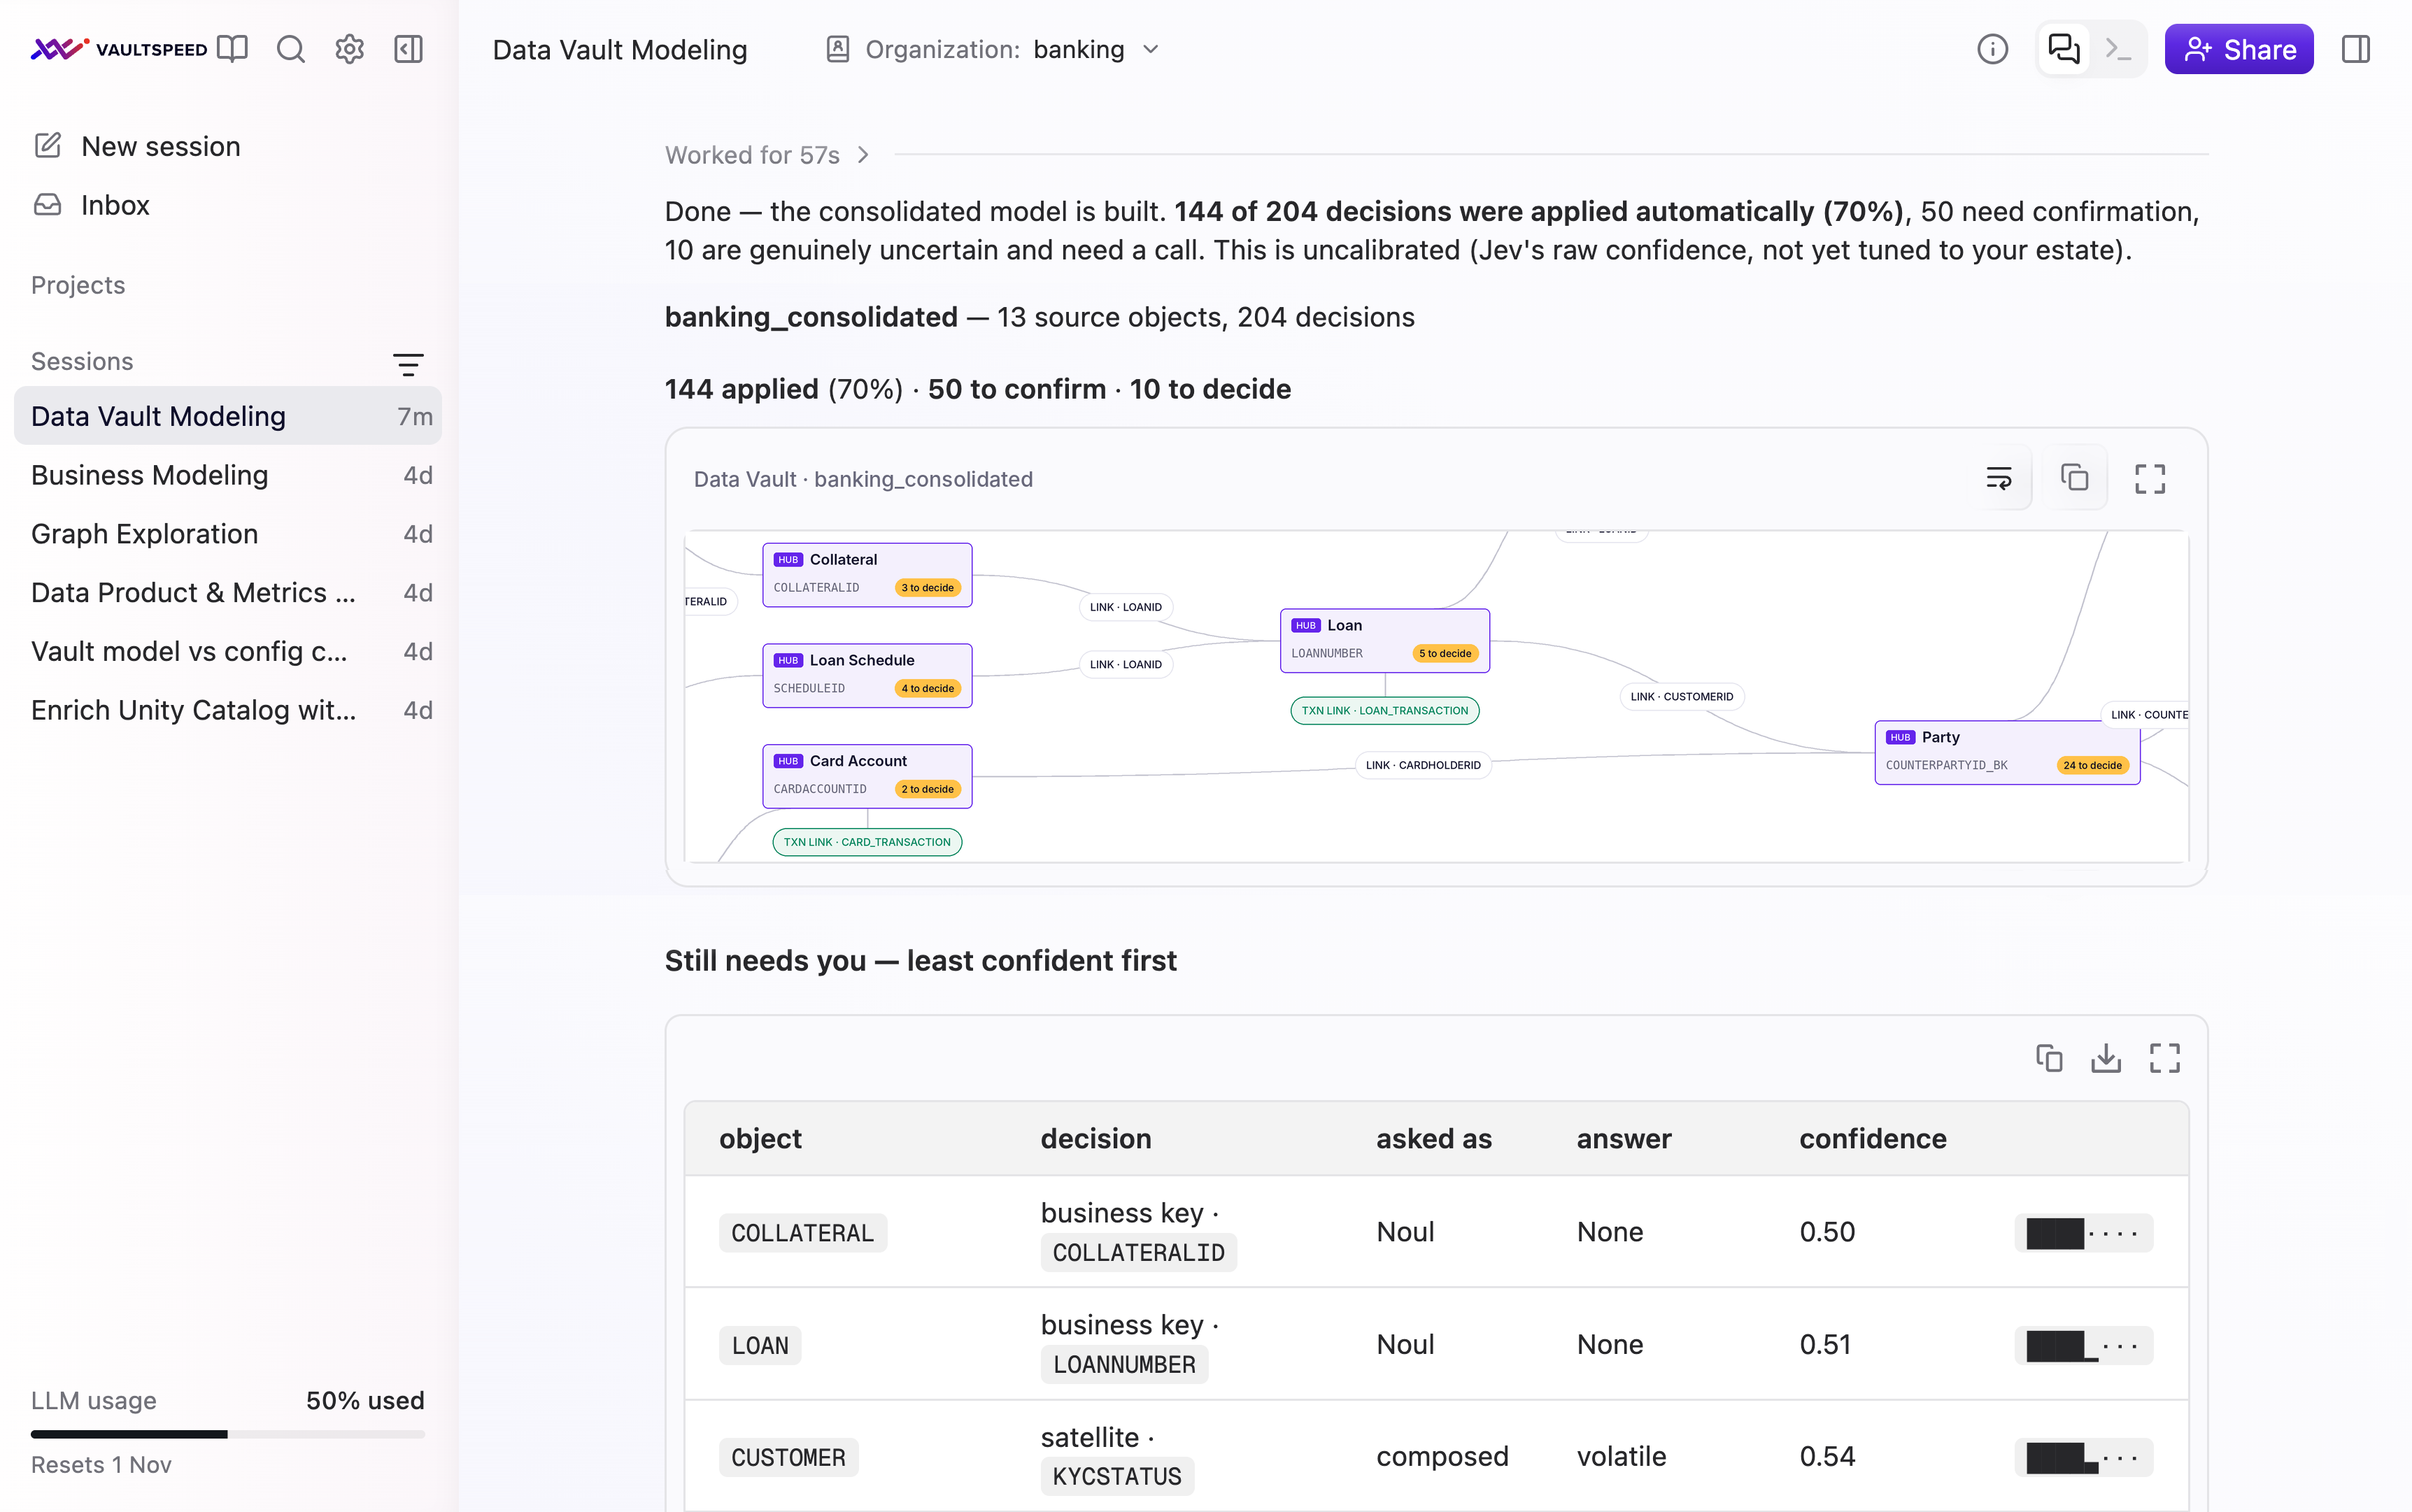Open the Enrich Unity Catalog session
2412x1512 pixels.
pyautogui.click(x=228, y=710)
